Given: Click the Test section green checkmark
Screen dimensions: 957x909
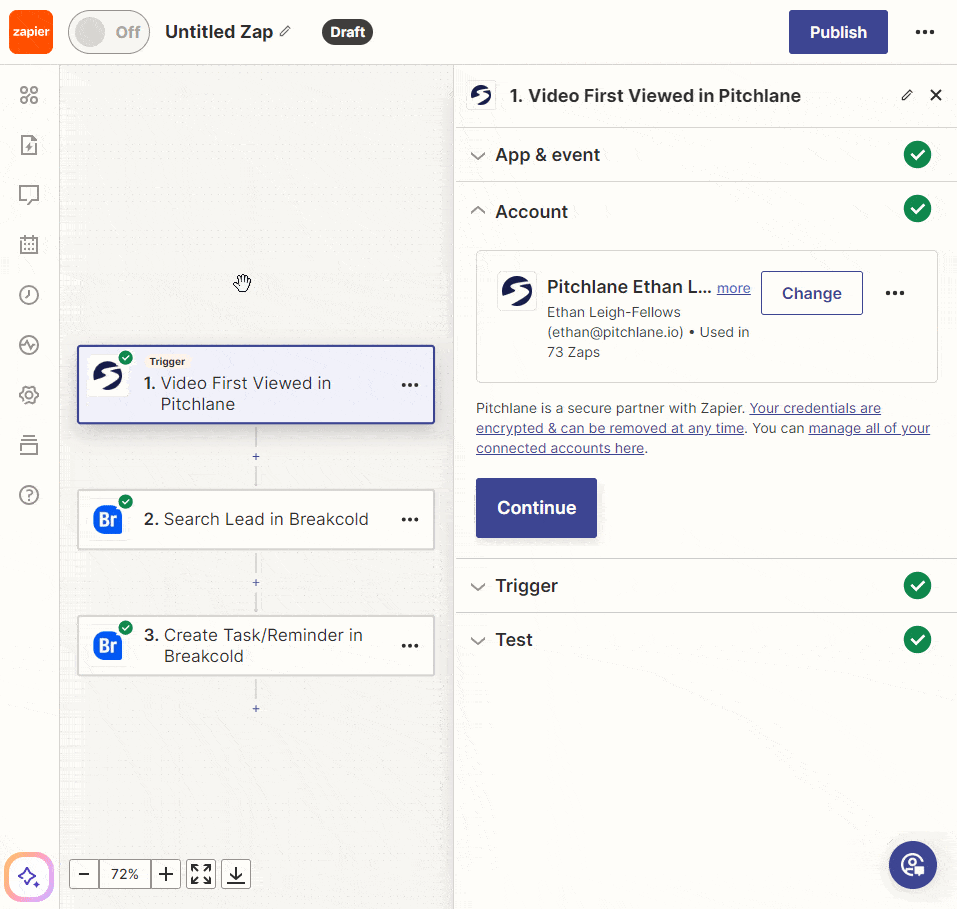Looking at the screenshot, I should (x=917, y=639).
